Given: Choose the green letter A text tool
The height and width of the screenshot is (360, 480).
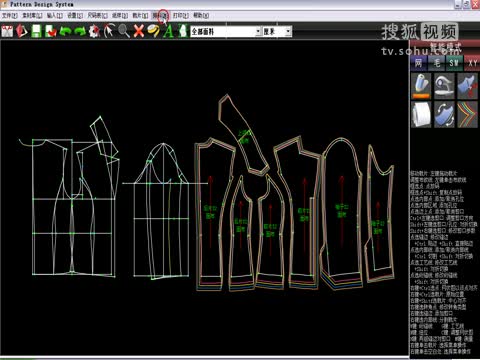Looking at the screenshot, I should click(169, 31).
